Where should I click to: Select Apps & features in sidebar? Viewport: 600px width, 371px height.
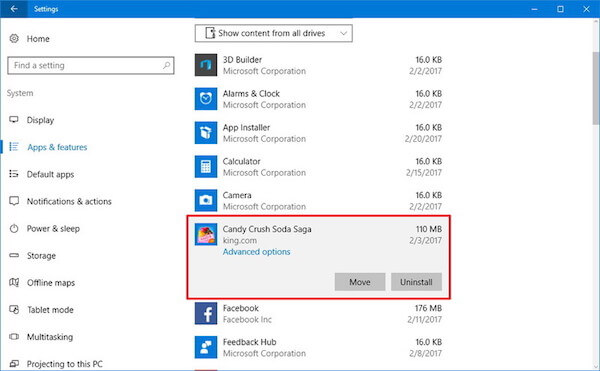tap(57, 147)
